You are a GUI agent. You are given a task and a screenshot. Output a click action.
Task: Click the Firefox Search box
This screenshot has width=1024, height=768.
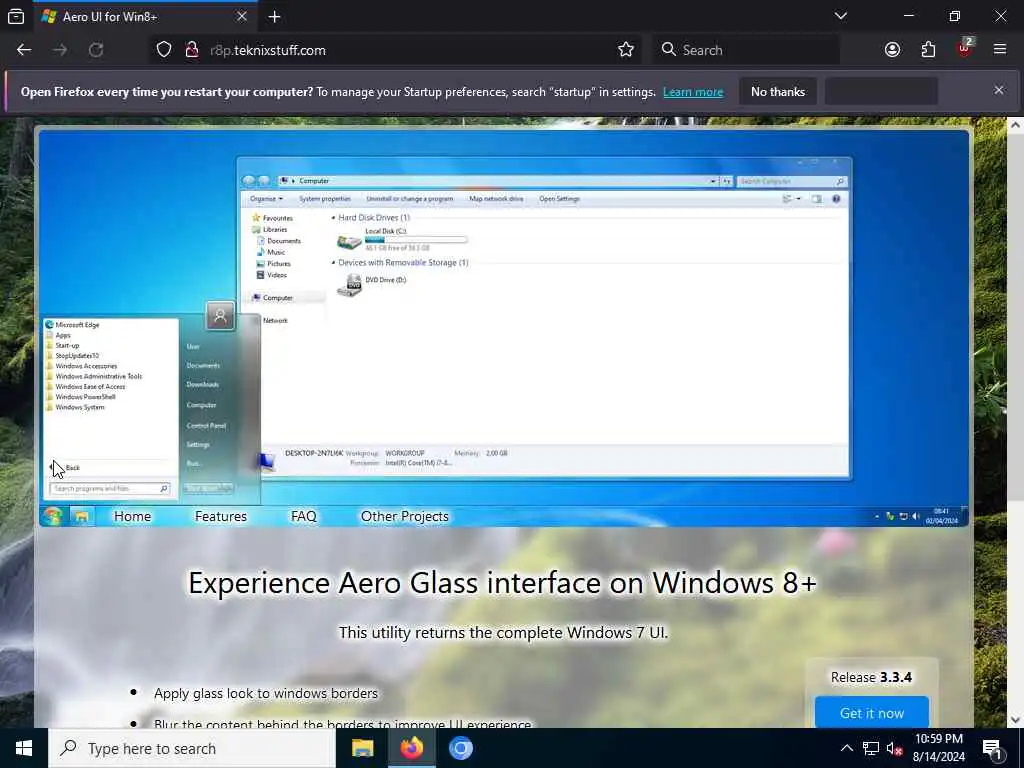pos(746,50)
